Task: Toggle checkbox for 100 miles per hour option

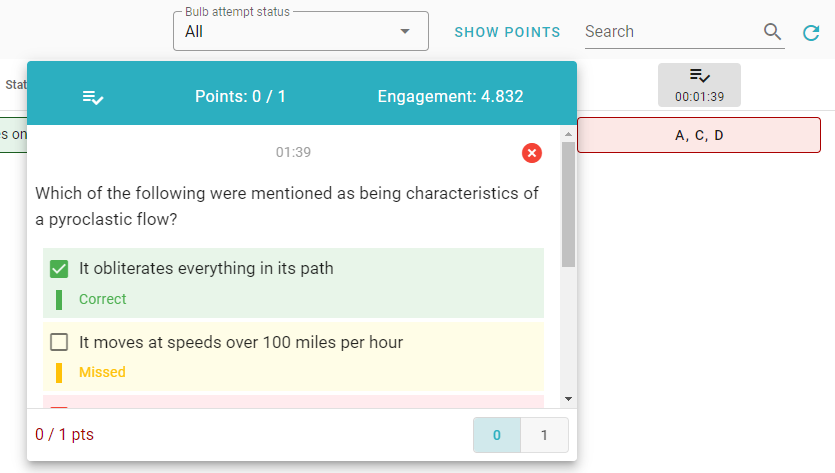Action: tap(59, 342)
